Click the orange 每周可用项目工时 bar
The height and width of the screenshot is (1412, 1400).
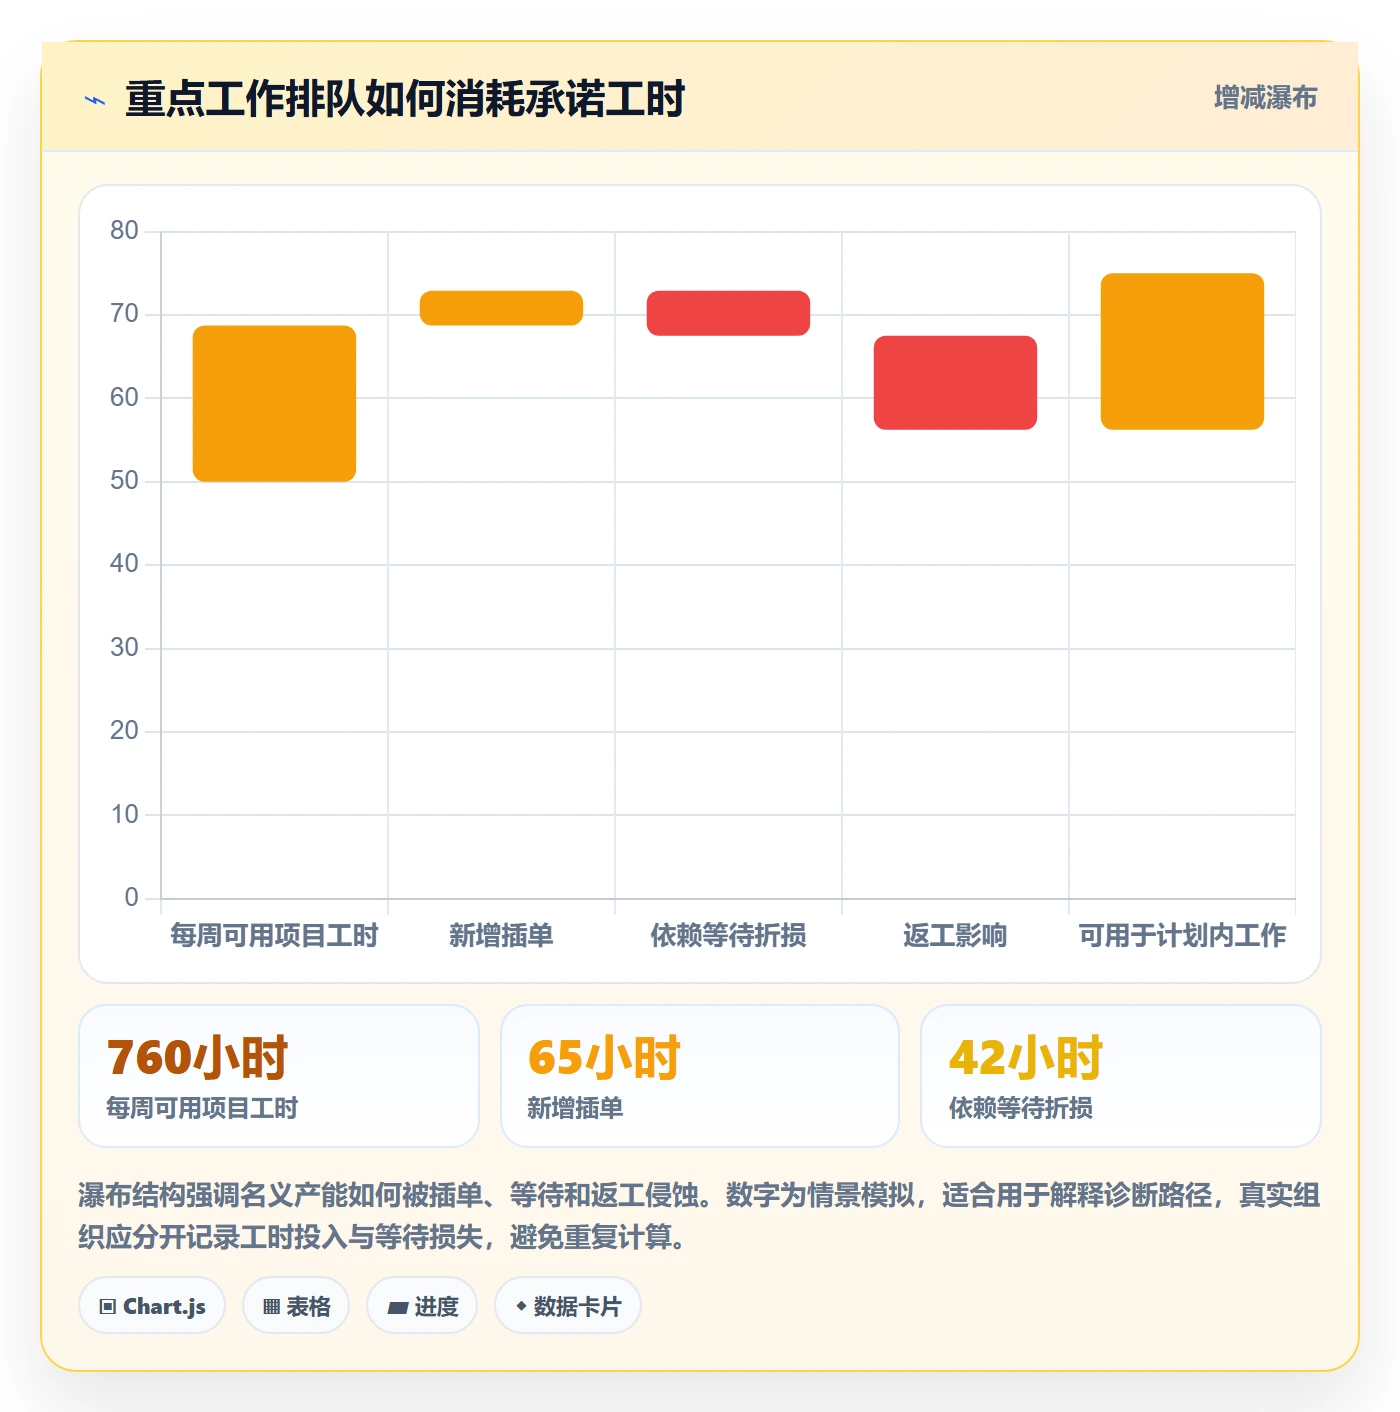click(x=274, y=404)
